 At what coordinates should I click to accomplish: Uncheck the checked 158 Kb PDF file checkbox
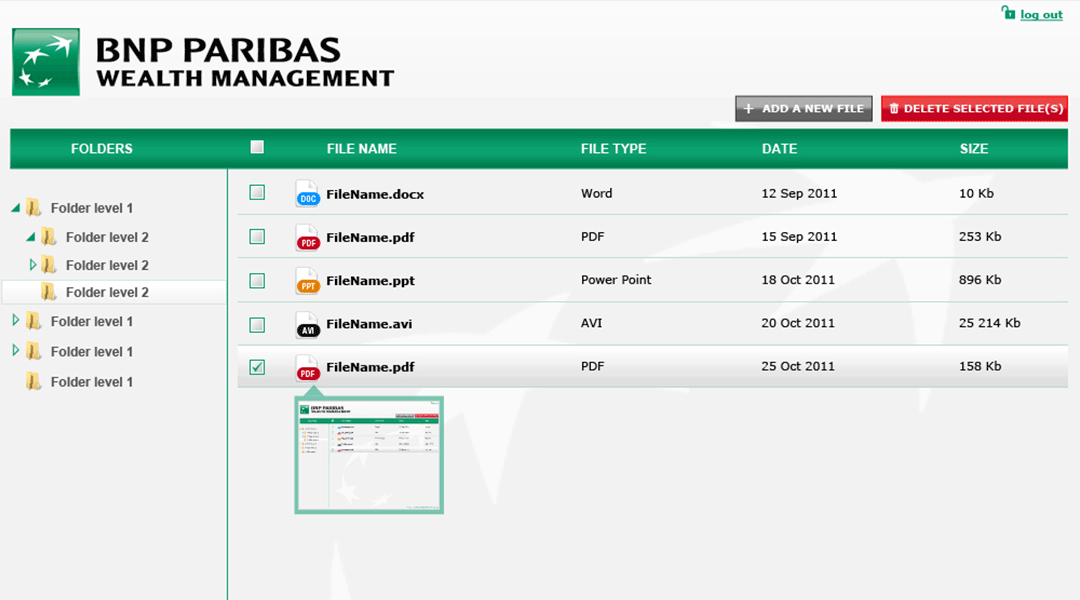(257, 367)
